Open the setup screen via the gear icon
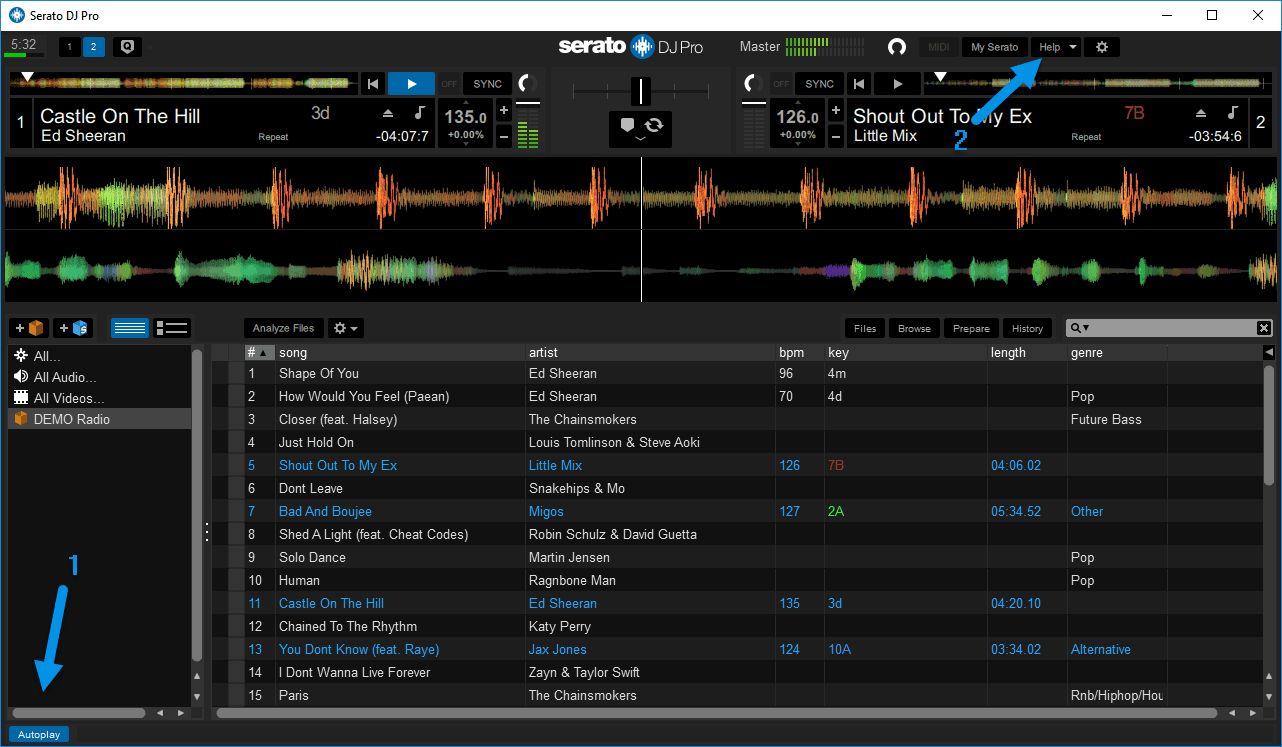The image size is (1282, 747). coord(1101,46)
